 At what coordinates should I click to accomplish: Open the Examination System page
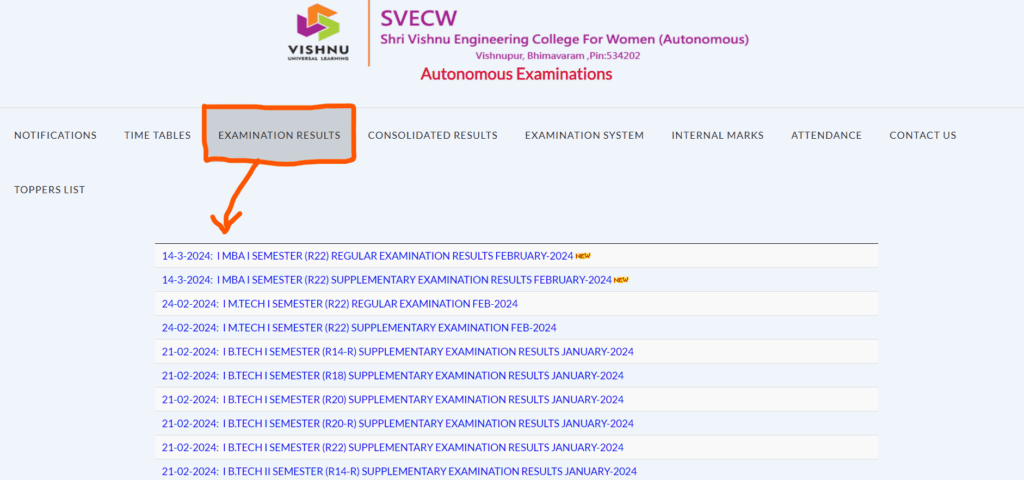pyautogui.click(x=584, y=135)
